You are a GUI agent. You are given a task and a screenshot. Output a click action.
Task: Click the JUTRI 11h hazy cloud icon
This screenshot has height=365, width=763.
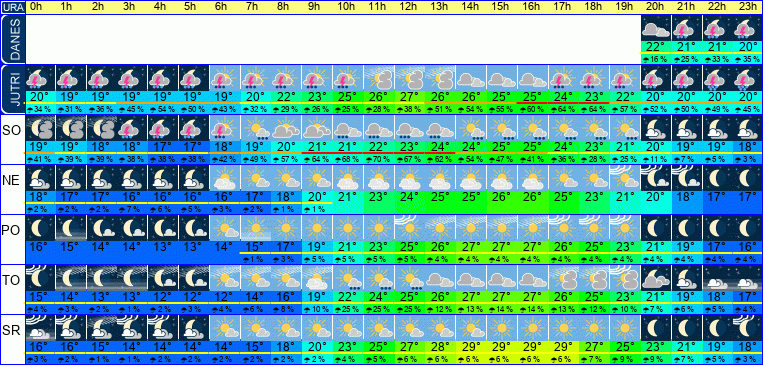point(379,78)
